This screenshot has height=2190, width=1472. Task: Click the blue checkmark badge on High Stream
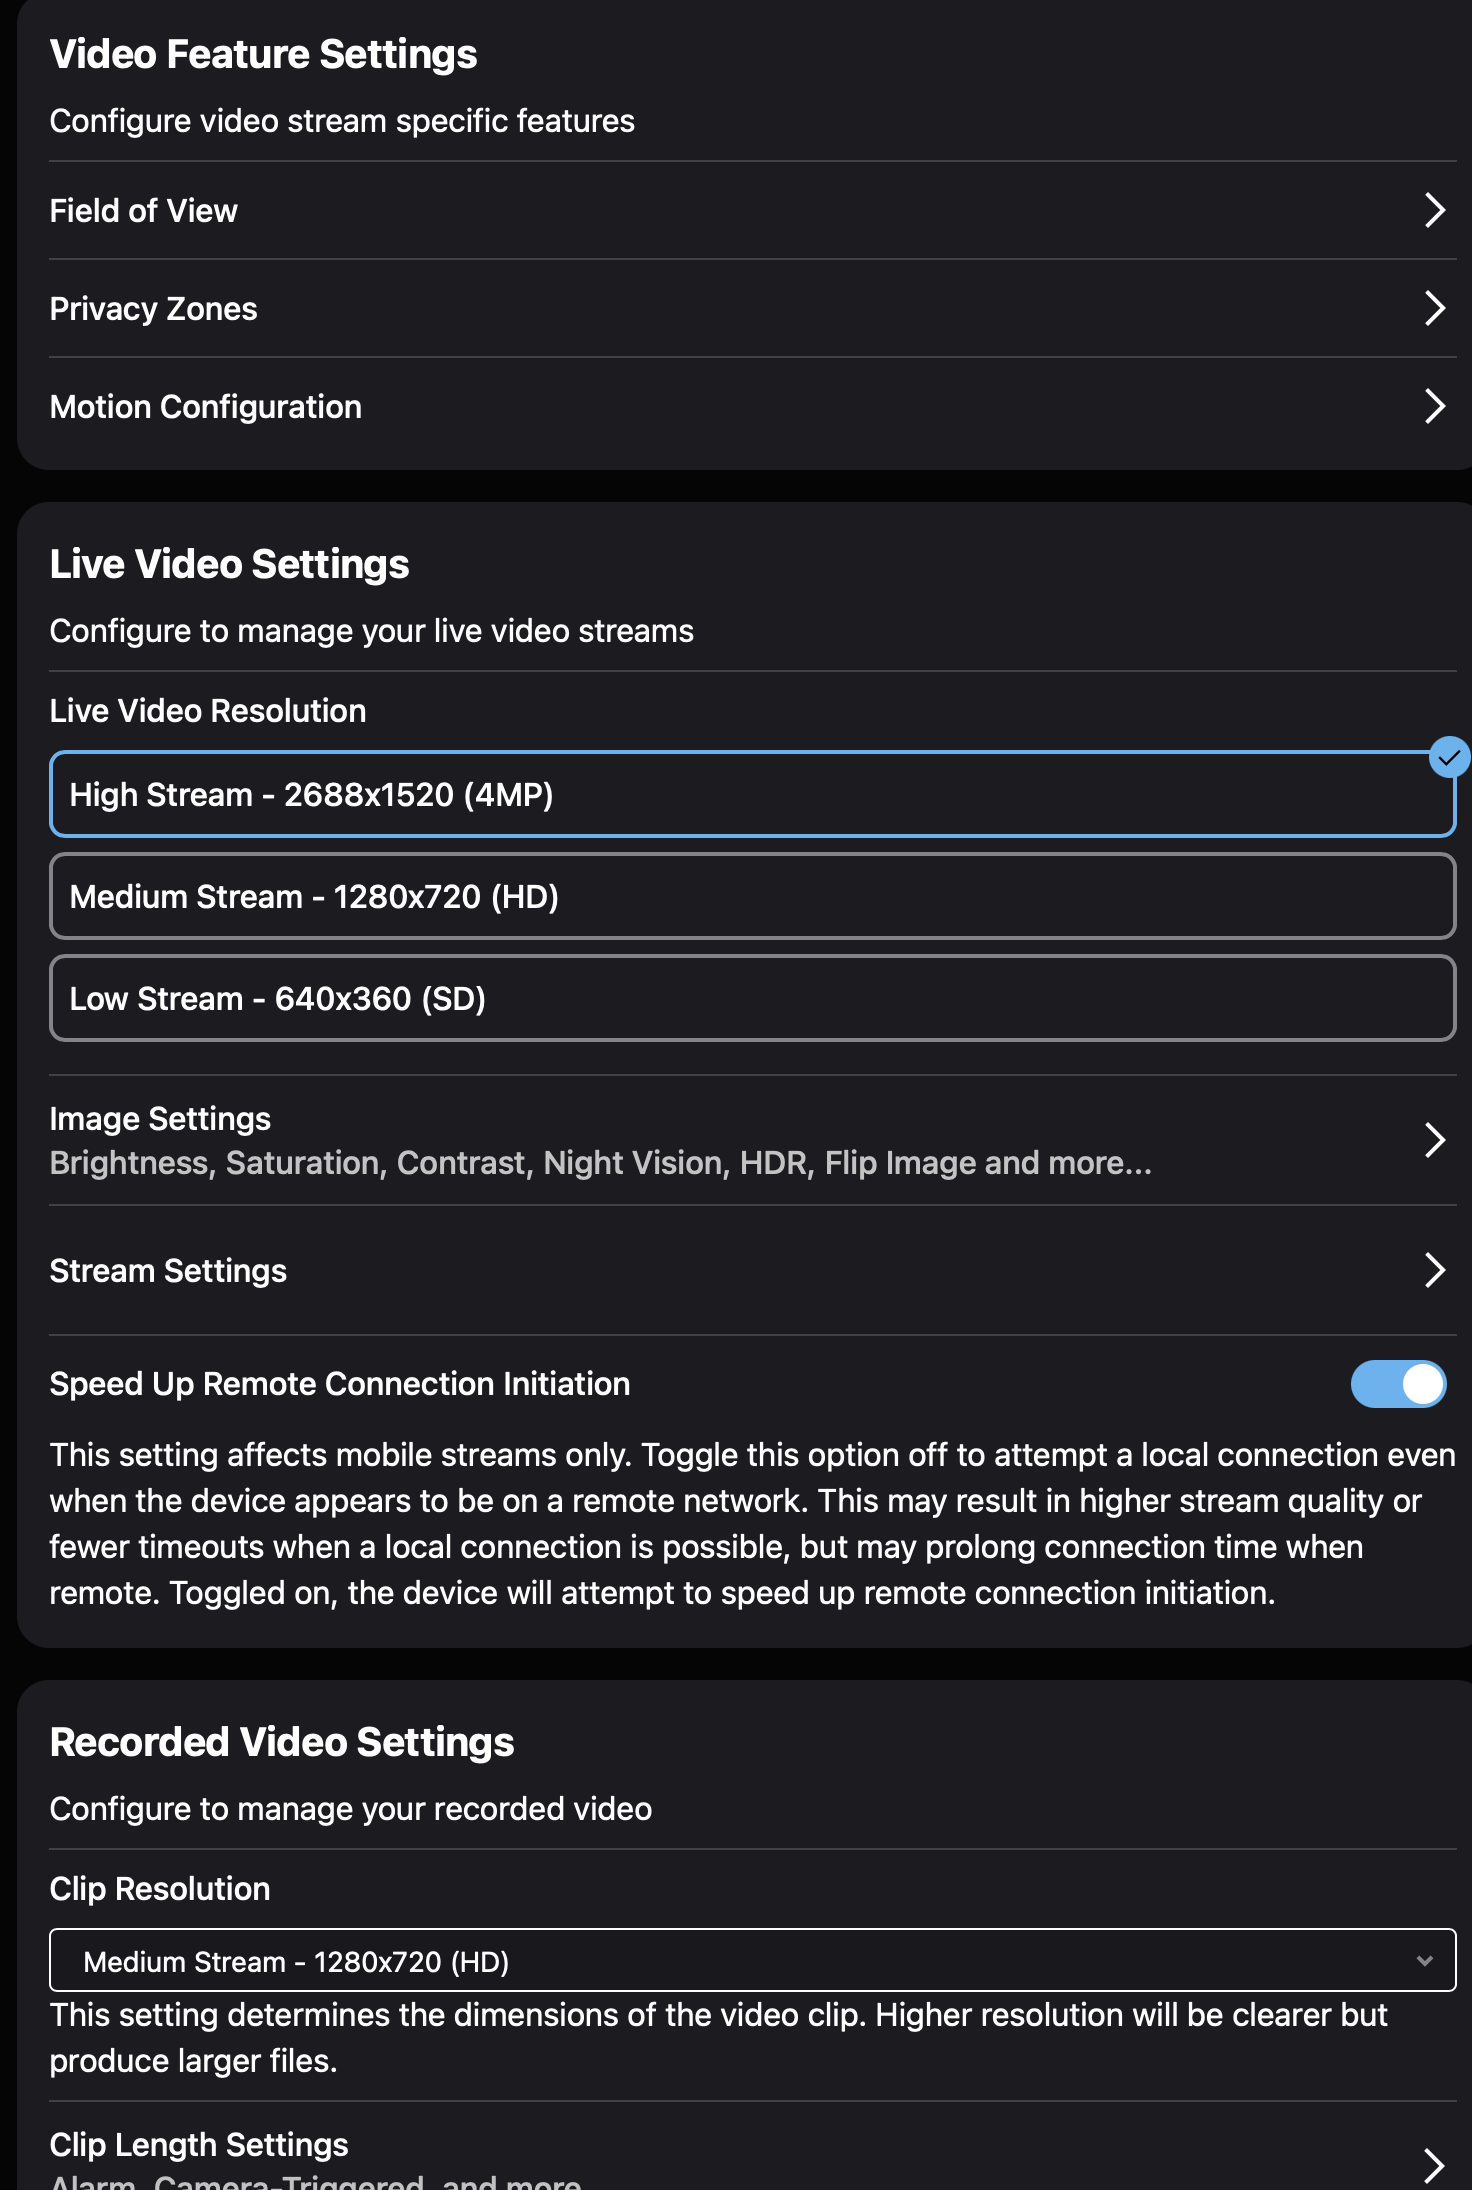[1449, 757]
